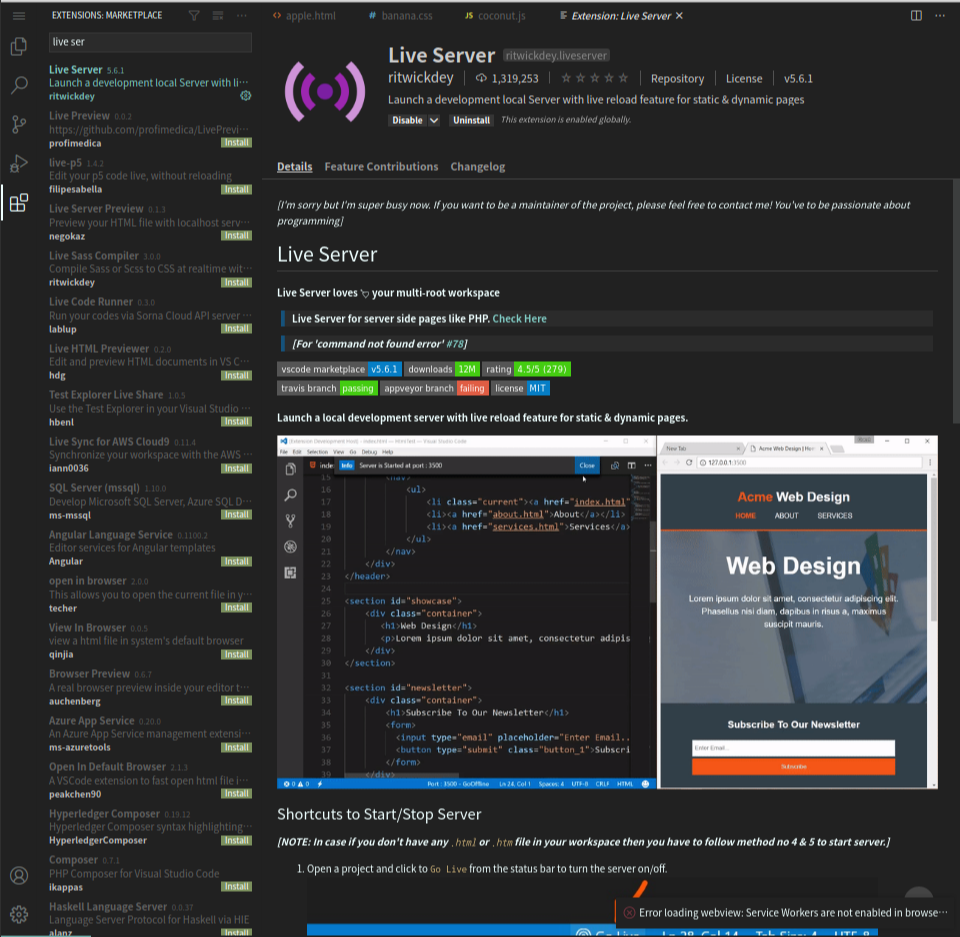Install Angular Language Service extension
The image size is (960, 937).
click(x=236, y=562)
